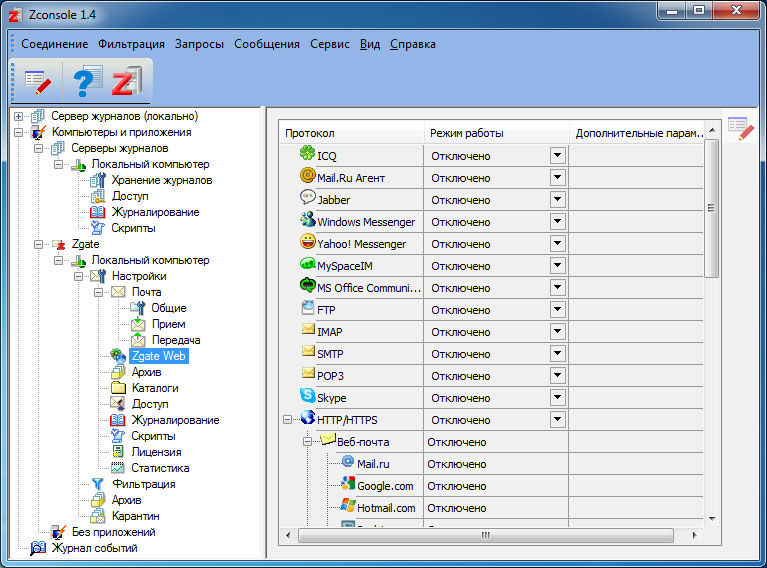Select Общие under Почта
Screen dimensions: 767x568
169,308
